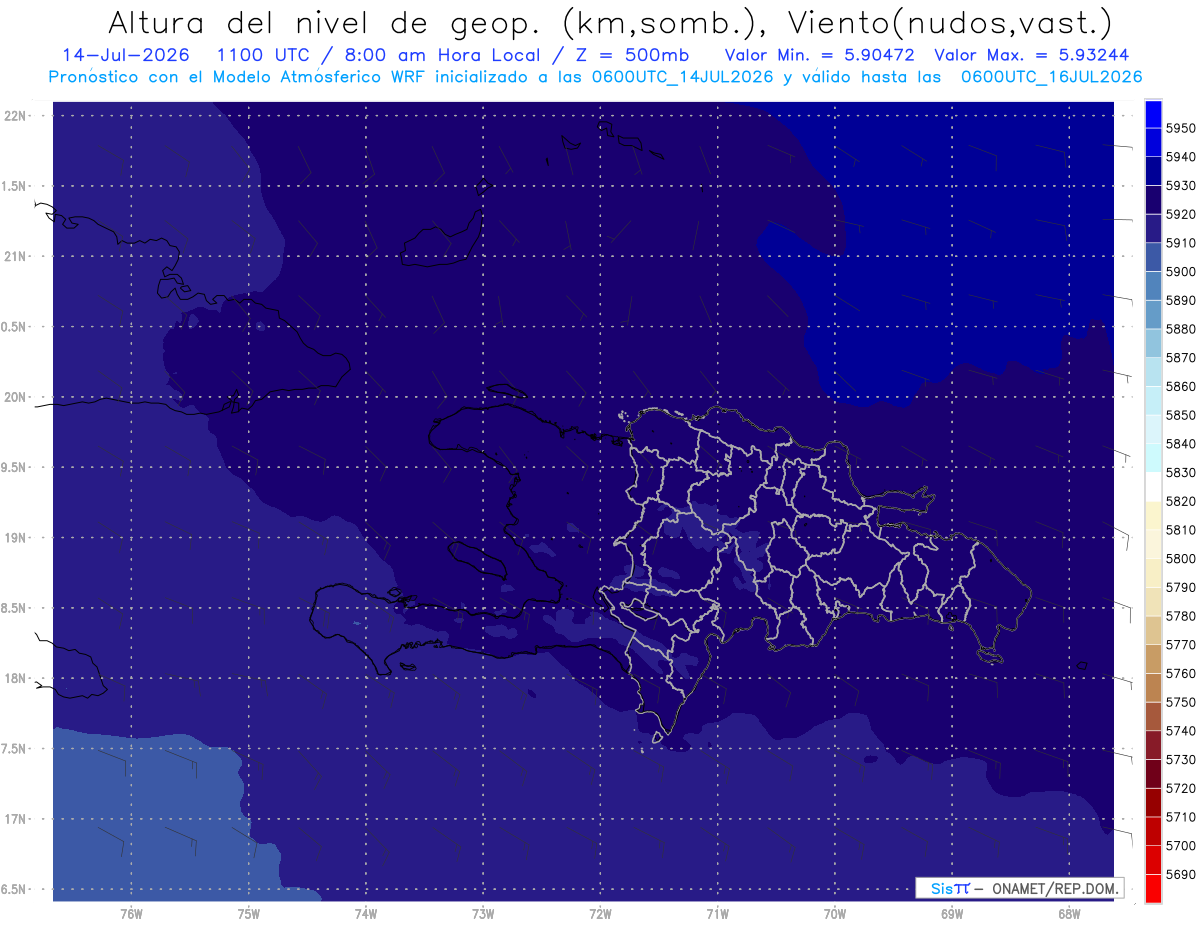Click the 17N latitude label
Image resolution: width=1200 pixels, height=927 pixels.
[x=15, y=819]
